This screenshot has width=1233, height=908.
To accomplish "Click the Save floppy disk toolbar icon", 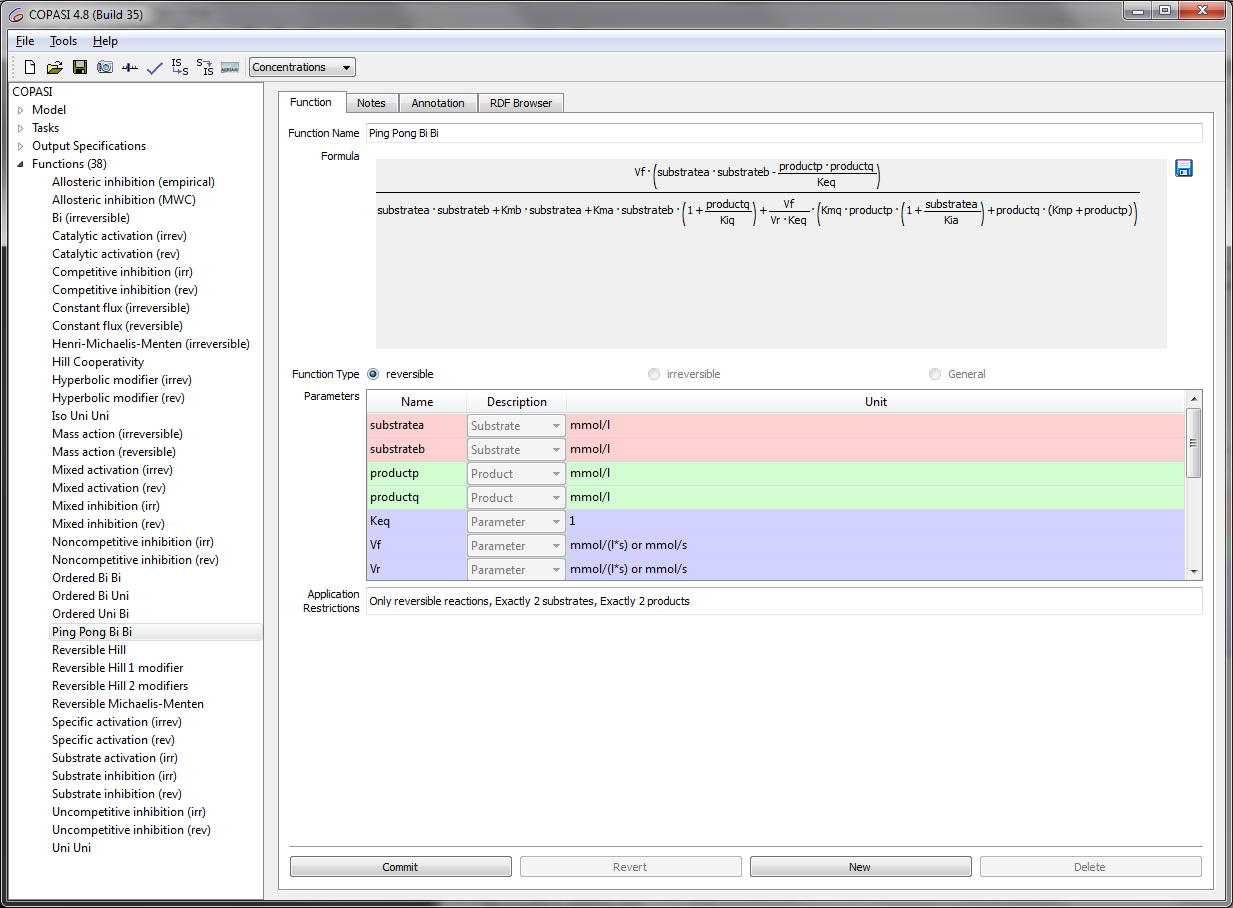I will point(80,68).
